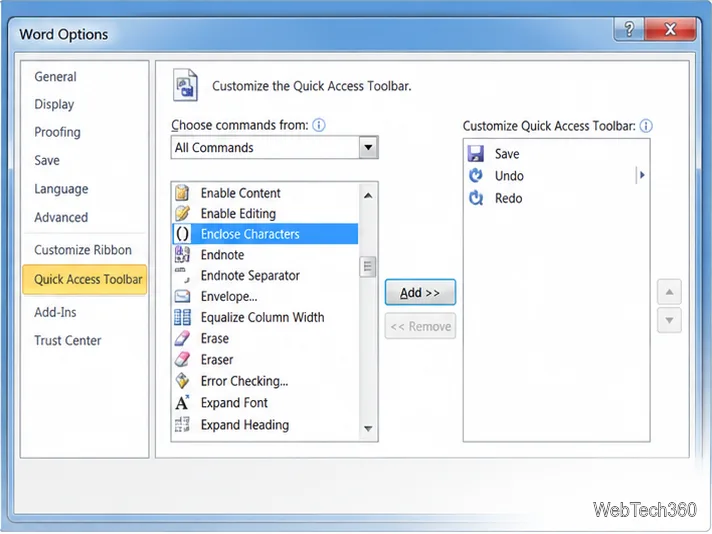Close the Word Options dialog
Screen dimensions: 712x534
(x=670, y=30)
